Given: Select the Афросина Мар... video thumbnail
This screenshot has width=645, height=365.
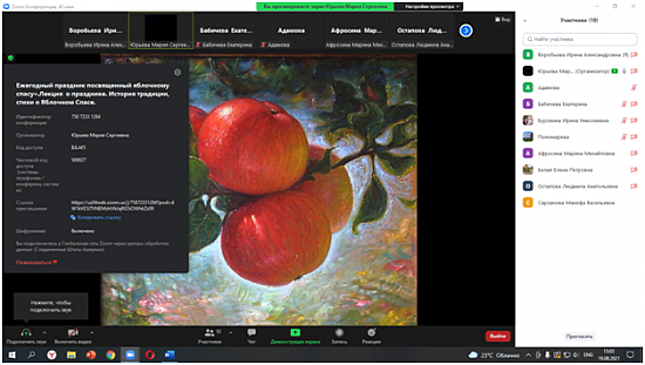Looking at the screenshot, I should tap(356, 31).
